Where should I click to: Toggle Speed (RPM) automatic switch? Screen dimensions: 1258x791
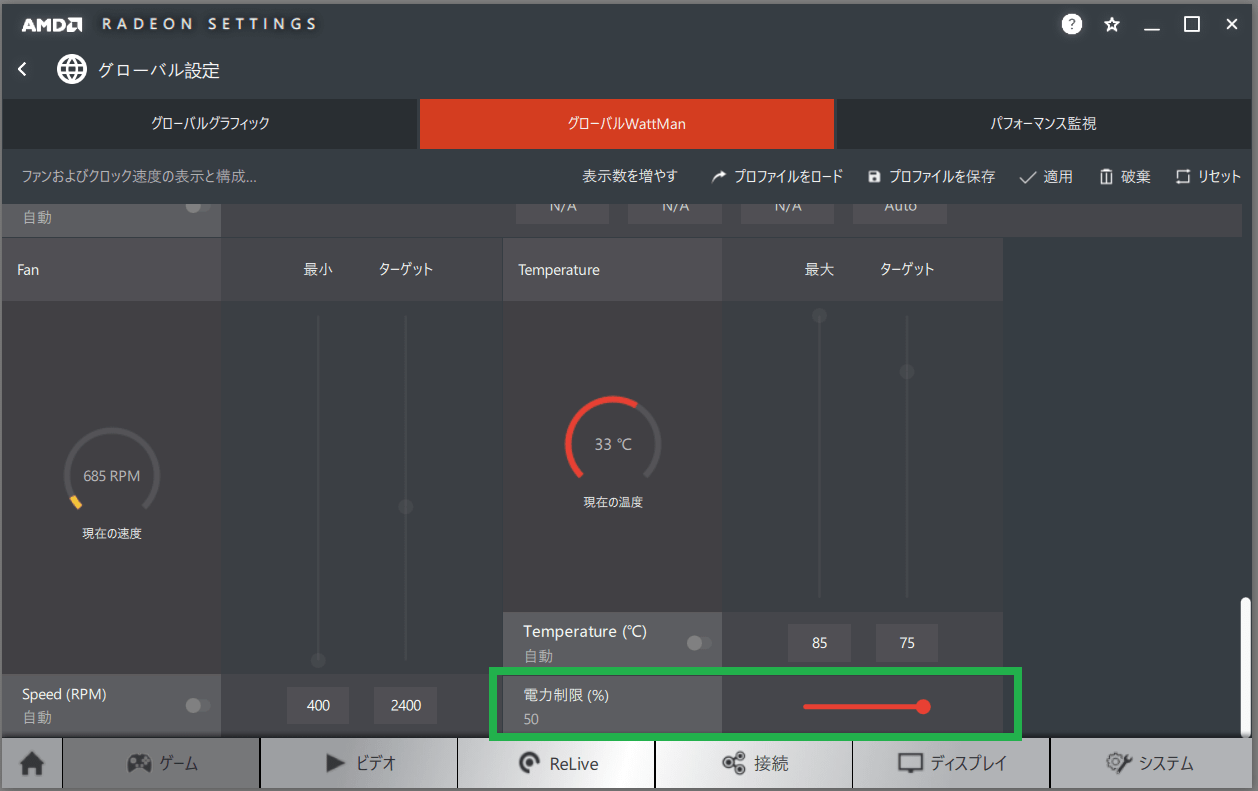(198, 706)
